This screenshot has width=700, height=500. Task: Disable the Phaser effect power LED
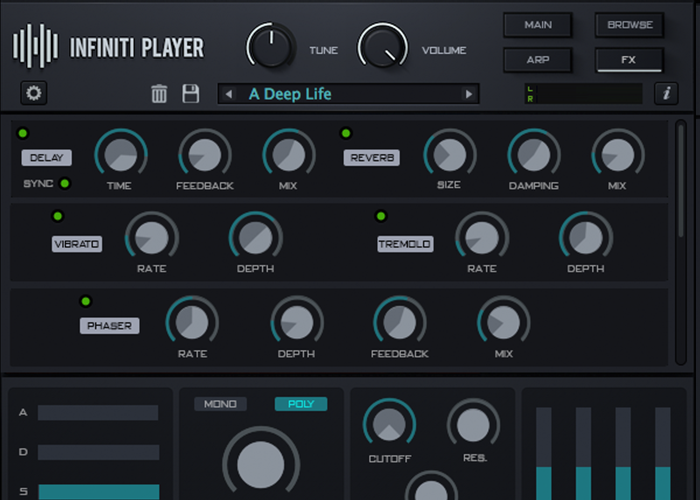coord(85,301)
